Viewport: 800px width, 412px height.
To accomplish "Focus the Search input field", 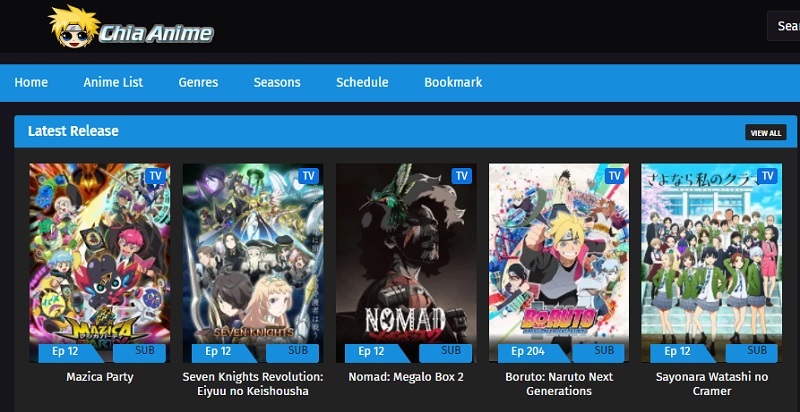I will coord(784,25).
